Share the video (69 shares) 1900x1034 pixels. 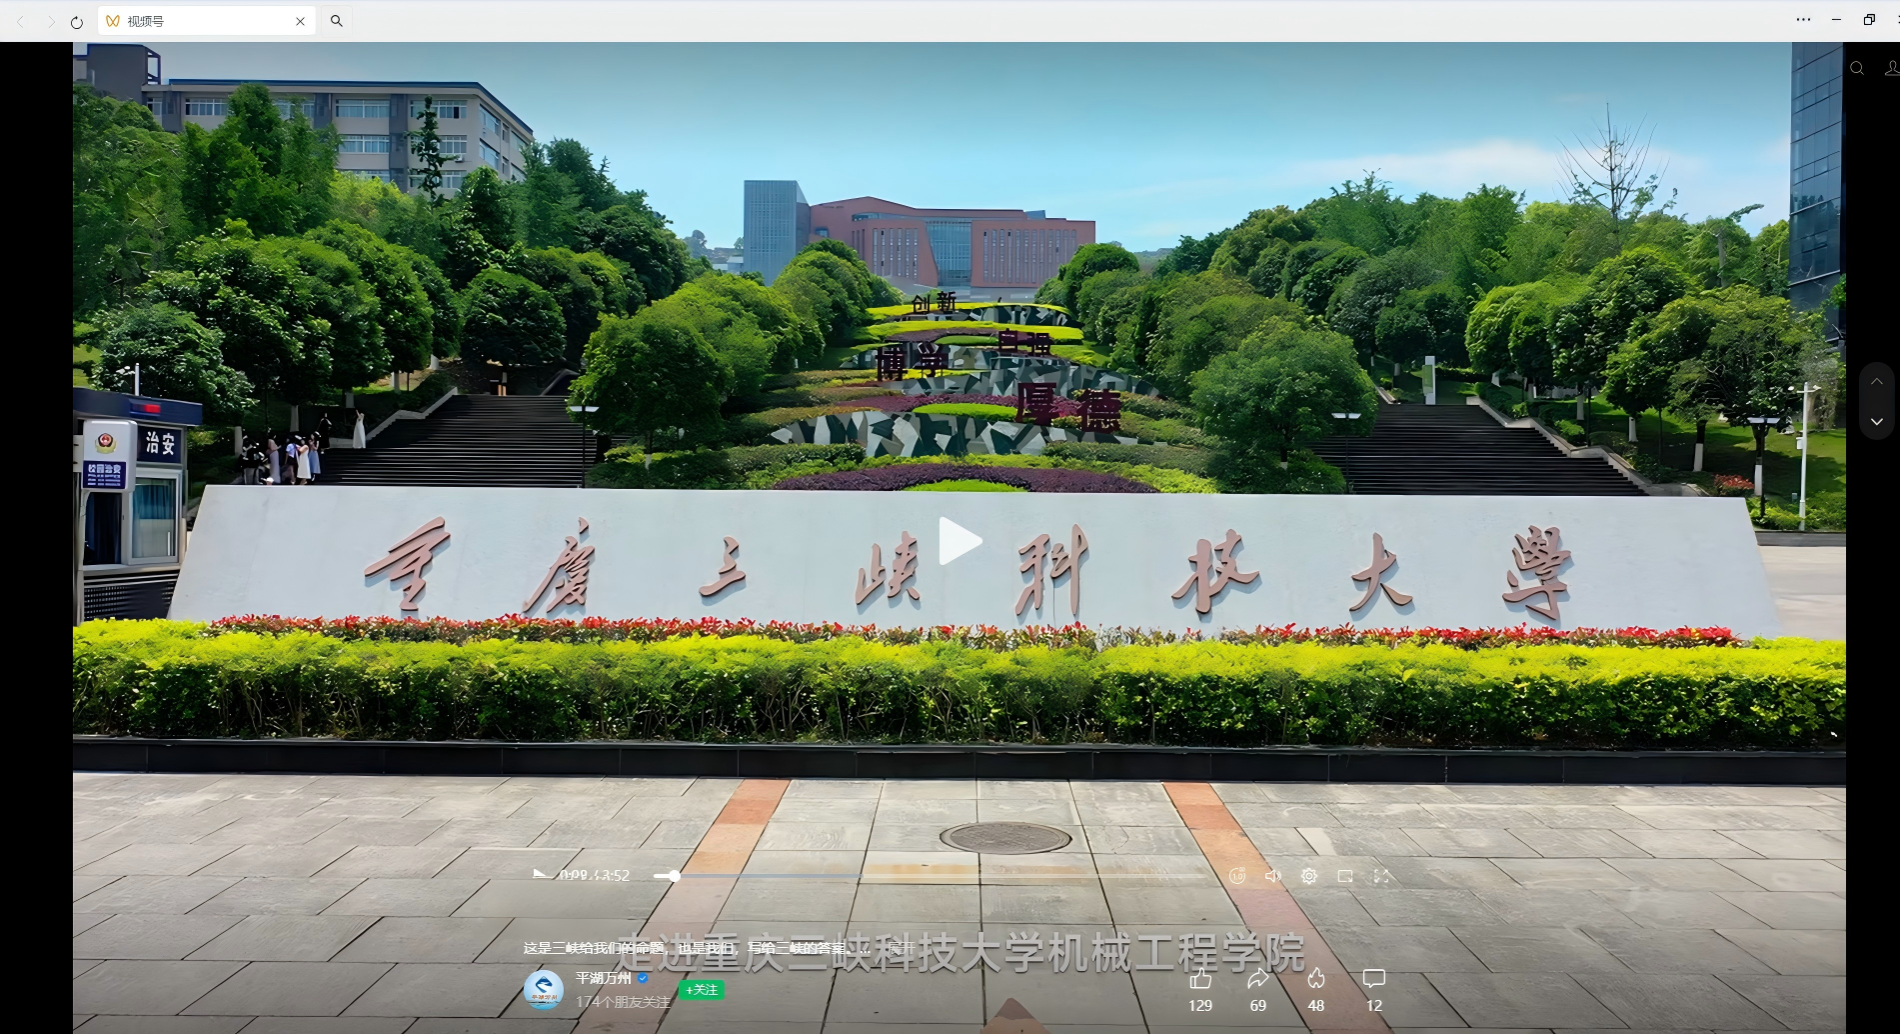click(x=1258, y=979)
